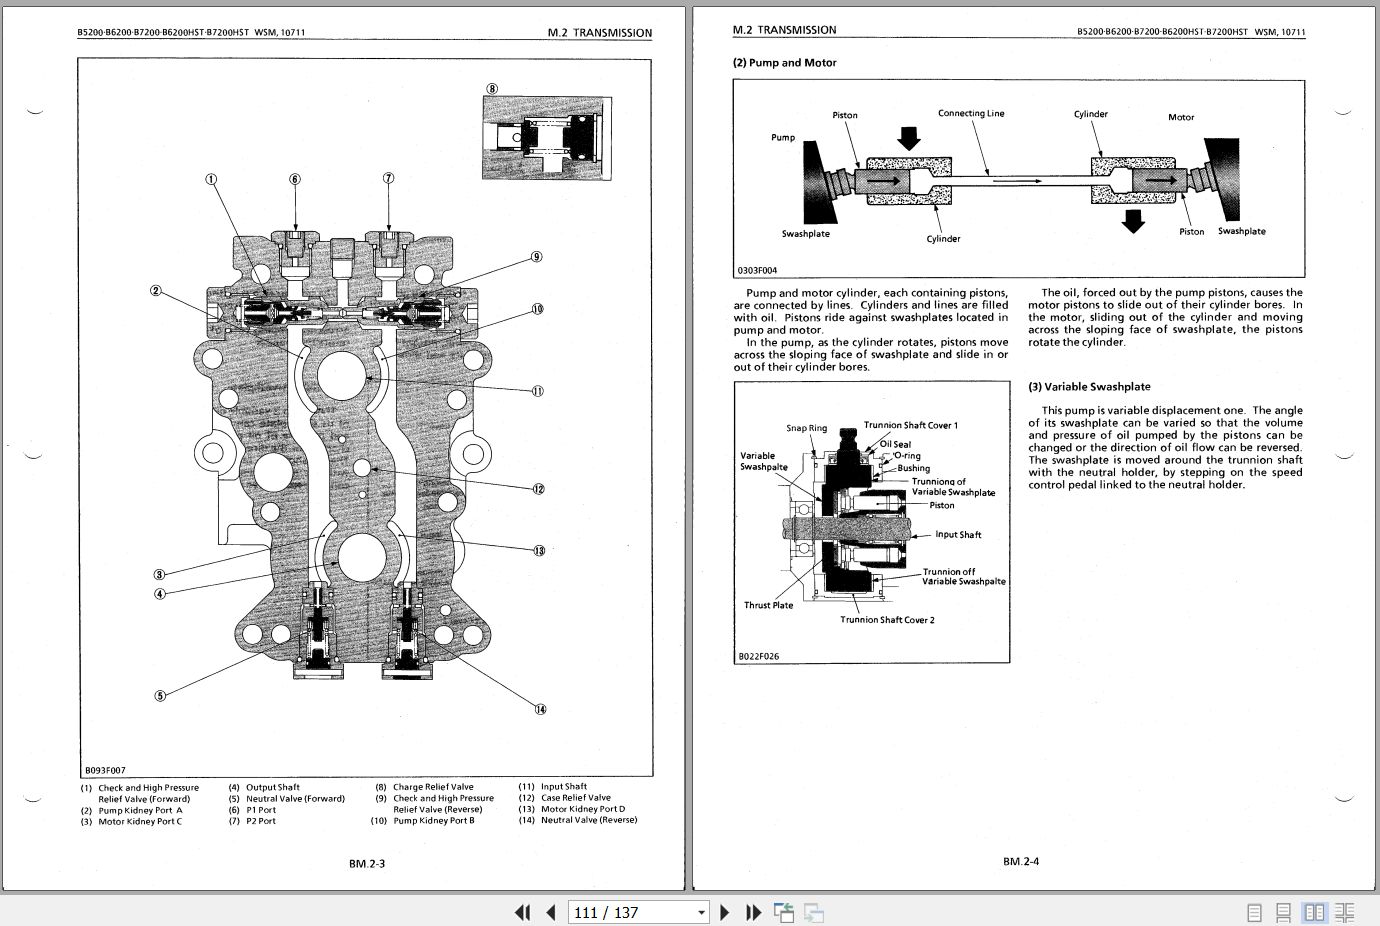Screen dimensions: 1380x926
Task: Click the go-to-next-view icon
Action: pos(814,912)
